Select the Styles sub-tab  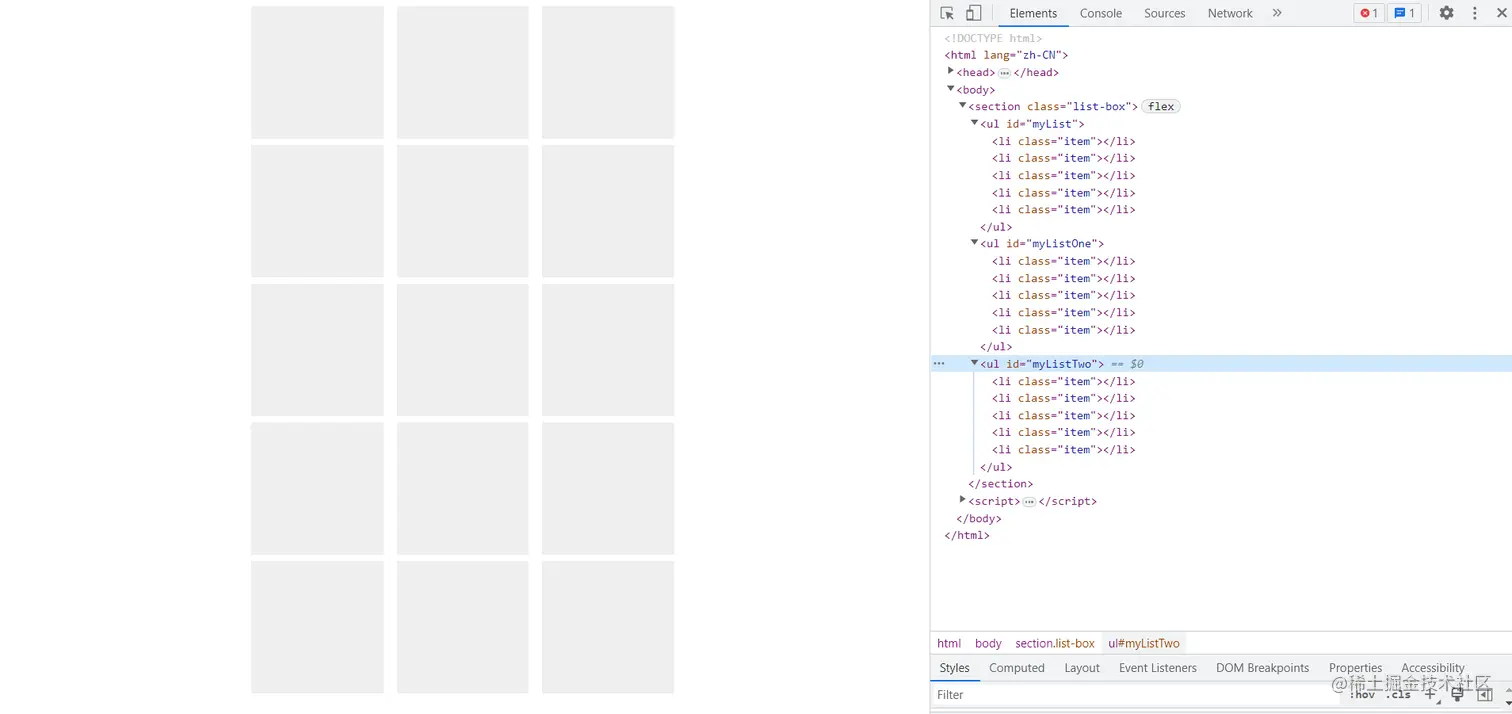pos(954,668)
